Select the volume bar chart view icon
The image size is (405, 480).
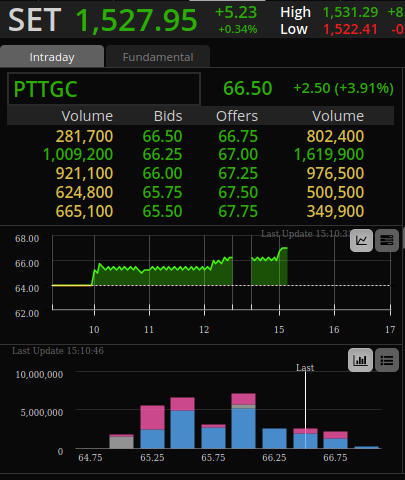click(360, 360)
